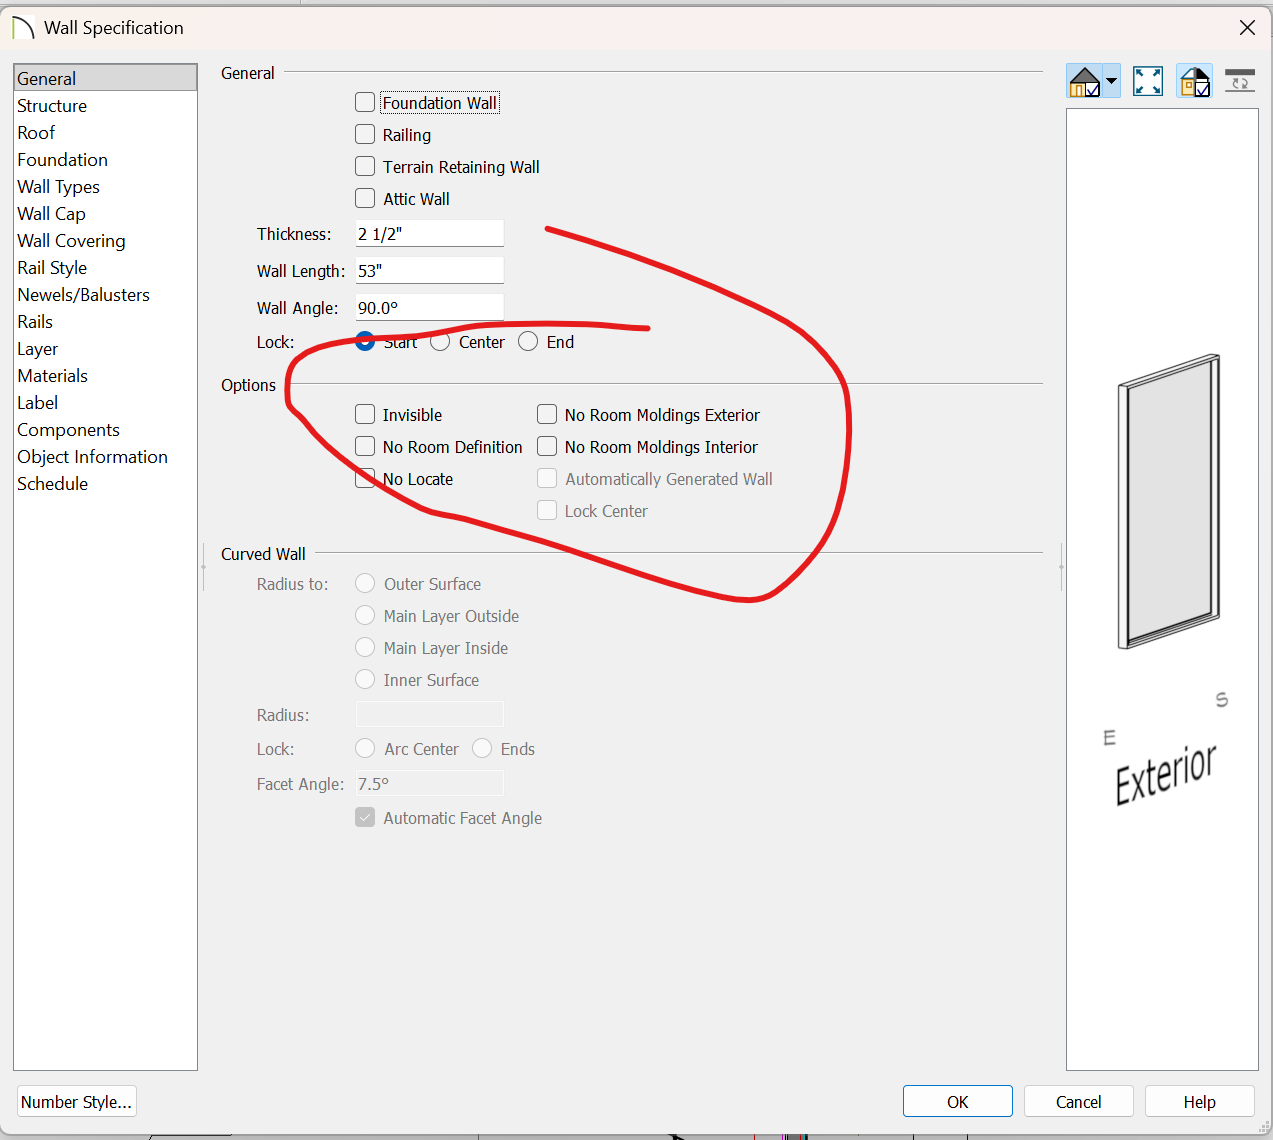
Task: Go to the Materials panel
Action: (52, 376)
